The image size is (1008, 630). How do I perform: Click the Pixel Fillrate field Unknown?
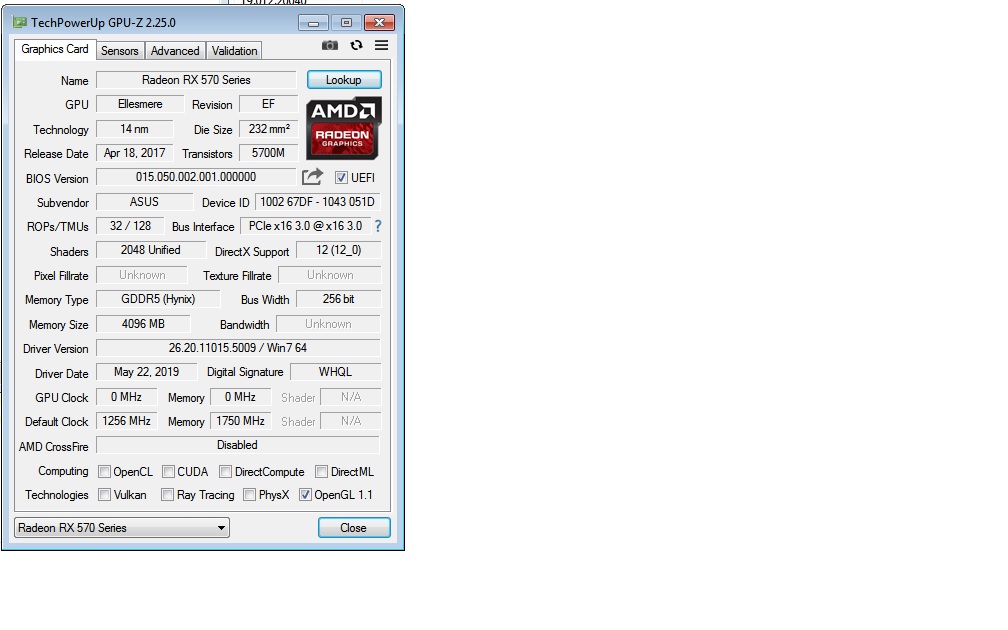tap(142, 275)
